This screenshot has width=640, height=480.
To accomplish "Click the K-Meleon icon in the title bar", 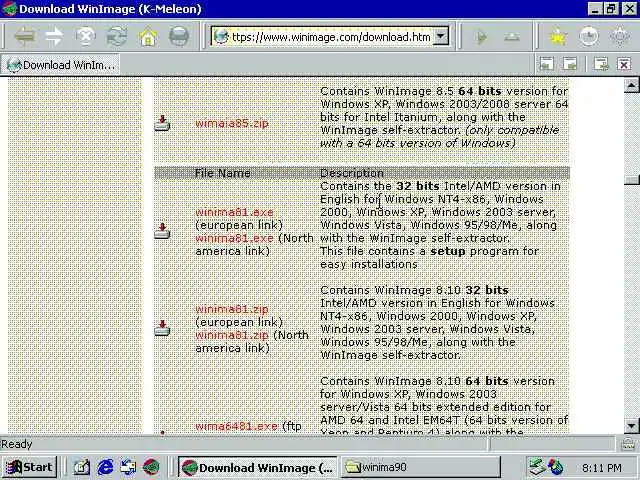I will coord(9,9).
